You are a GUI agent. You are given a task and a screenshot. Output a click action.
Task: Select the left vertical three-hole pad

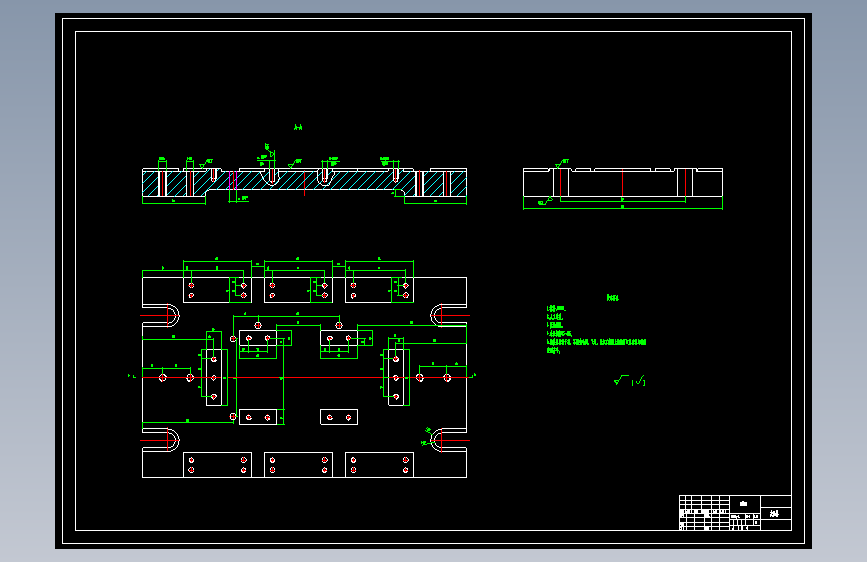pos(214,377)
